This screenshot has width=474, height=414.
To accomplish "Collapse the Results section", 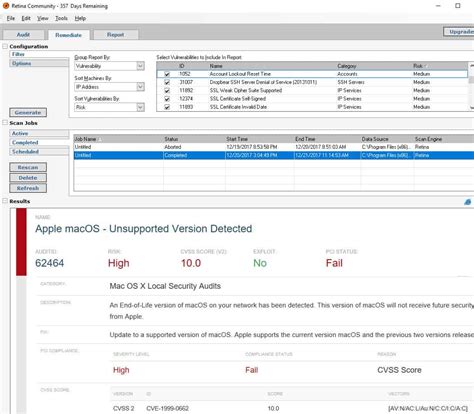I will pyautogui.click(x=5, y=201).
